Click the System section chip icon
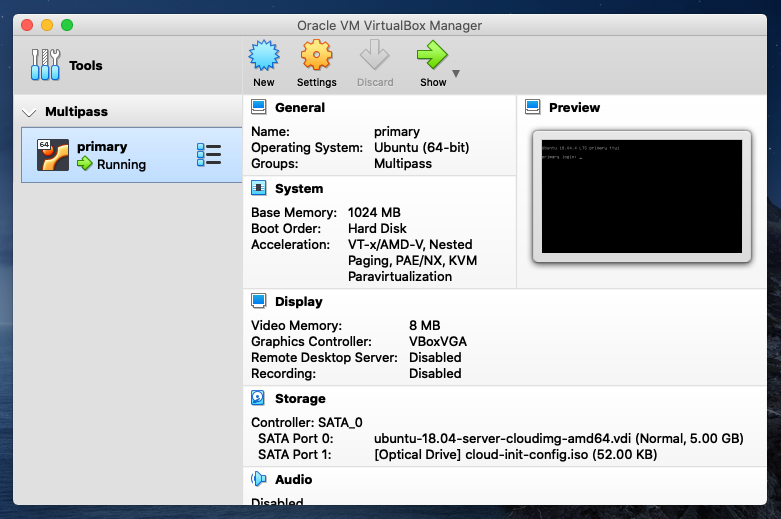The image size is (781, 519). (x=259, y=188)
